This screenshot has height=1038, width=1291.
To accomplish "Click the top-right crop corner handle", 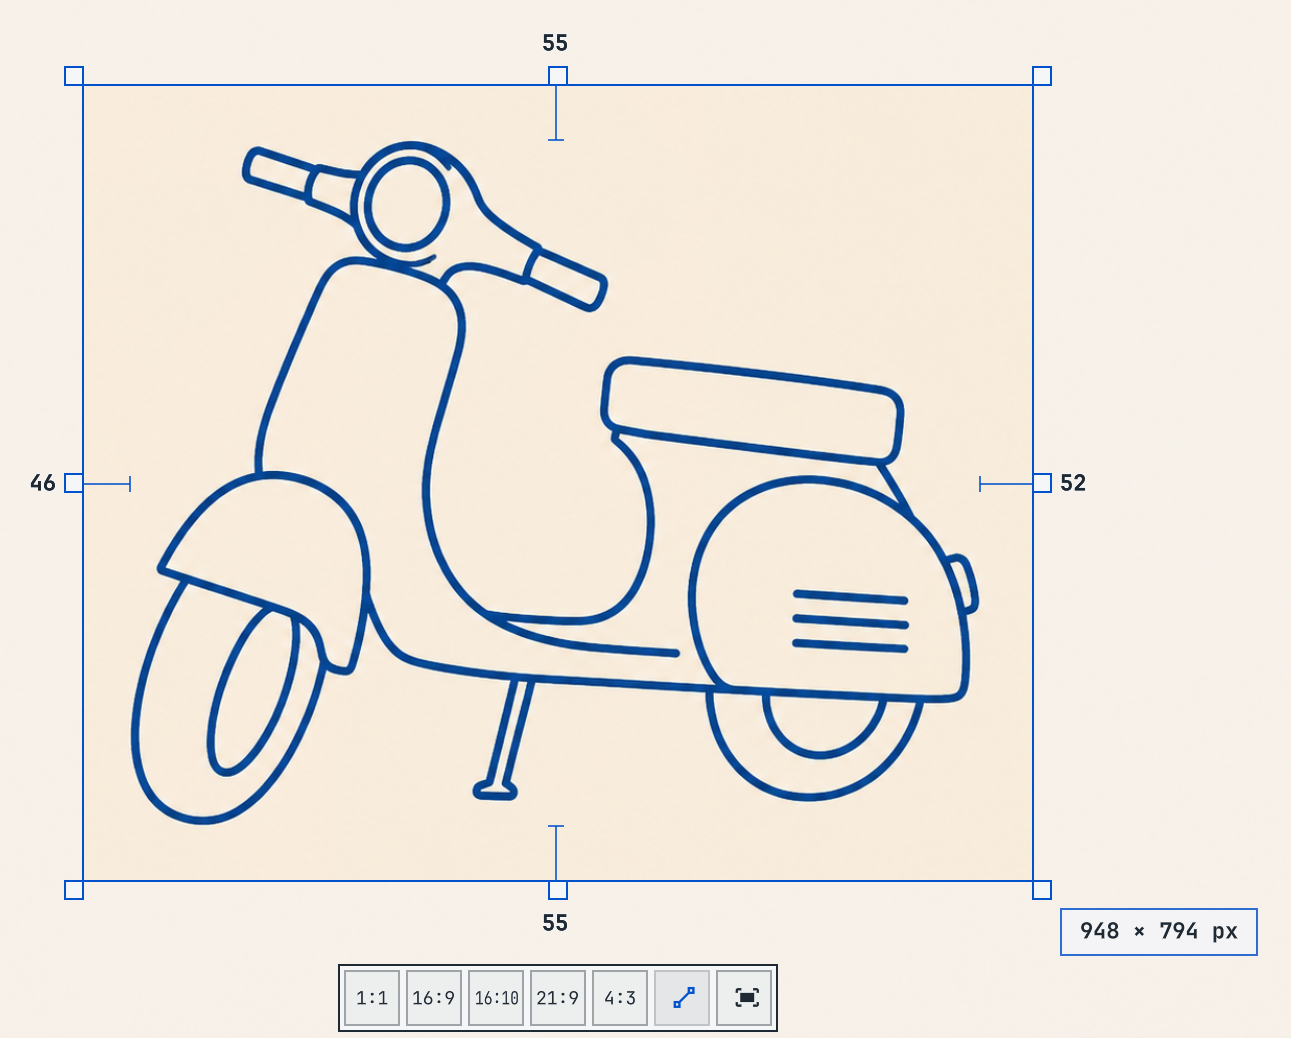I will 1042,76.
